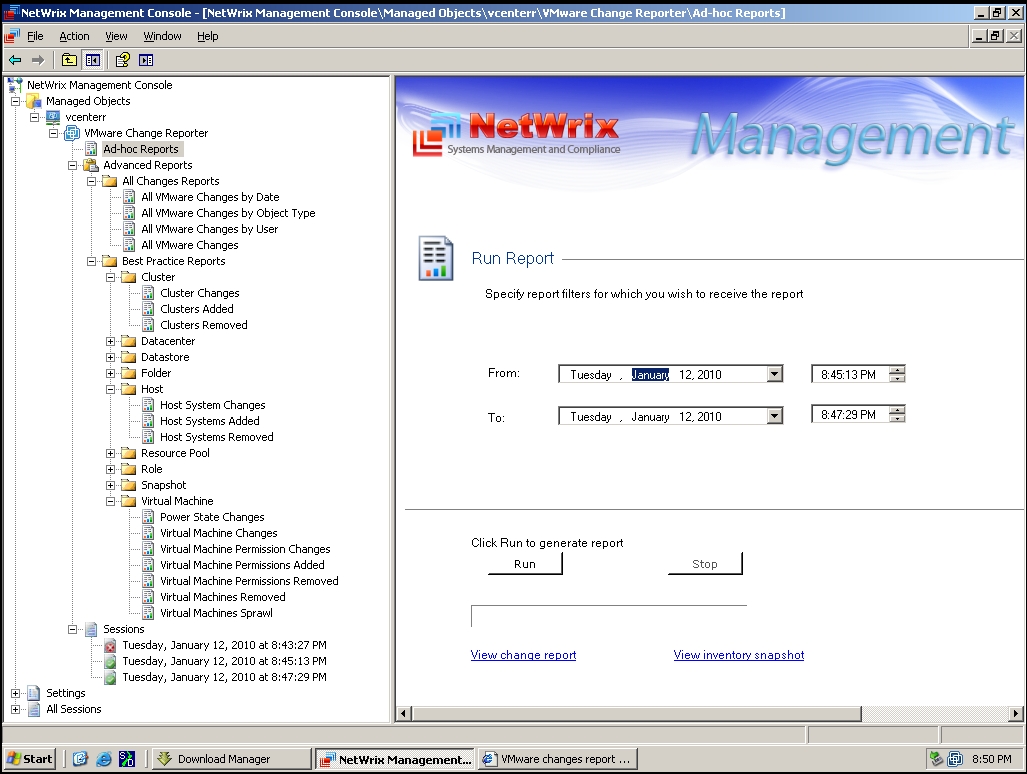The height and width of the screenshot is (774, 1027).
Task: Collapse the All Changes Reports folder
Action: (x=92, y=181)
